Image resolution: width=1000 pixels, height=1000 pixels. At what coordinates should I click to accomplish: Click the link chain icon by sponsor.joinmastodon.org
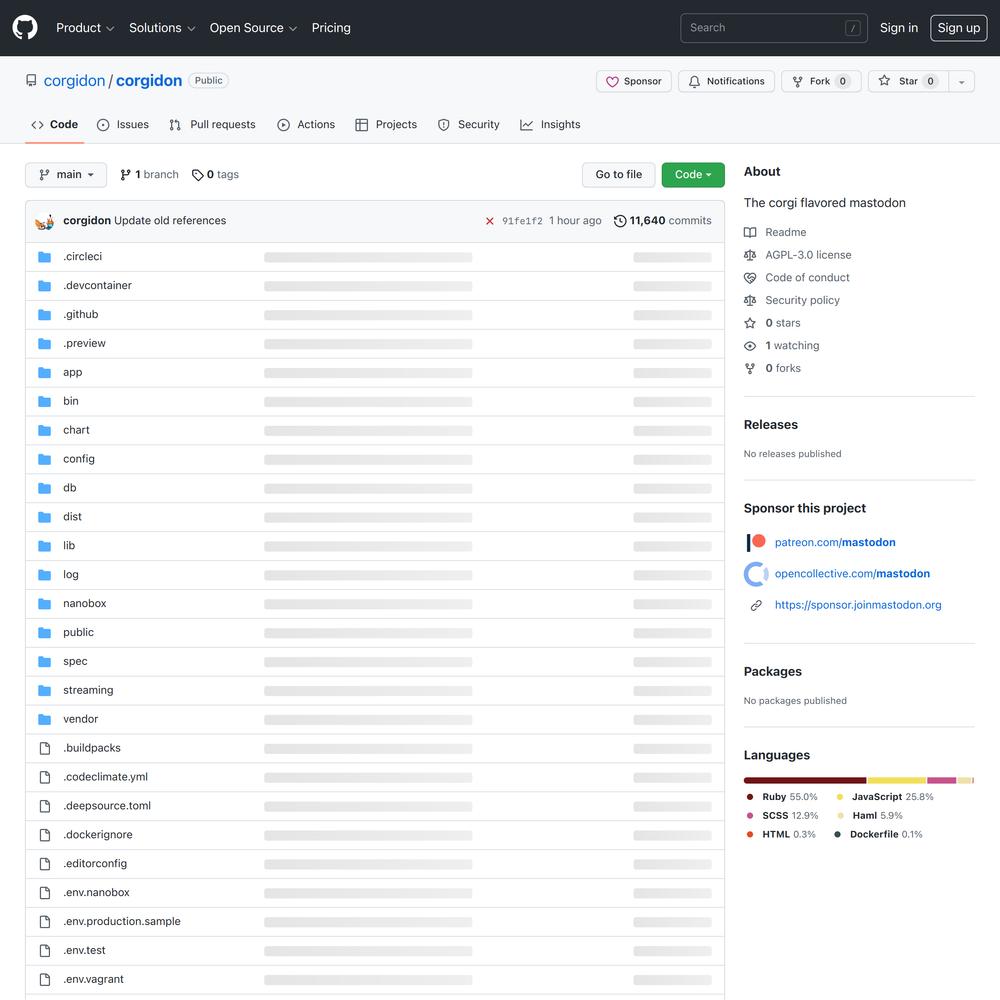click(x=756, y=605)
